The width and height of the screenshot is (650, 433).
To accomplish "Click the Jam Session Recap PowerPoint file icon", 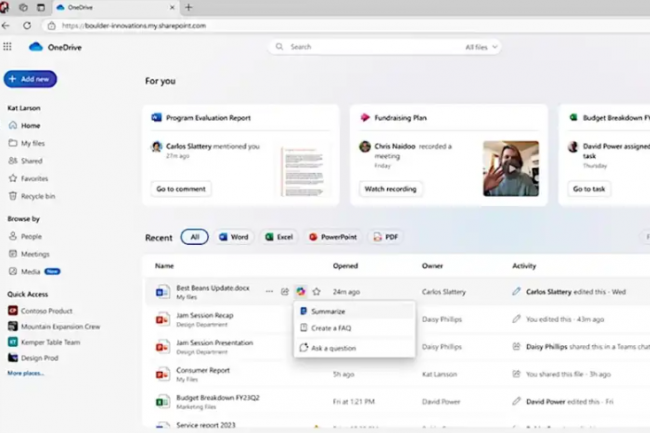I will coord(162,319).
